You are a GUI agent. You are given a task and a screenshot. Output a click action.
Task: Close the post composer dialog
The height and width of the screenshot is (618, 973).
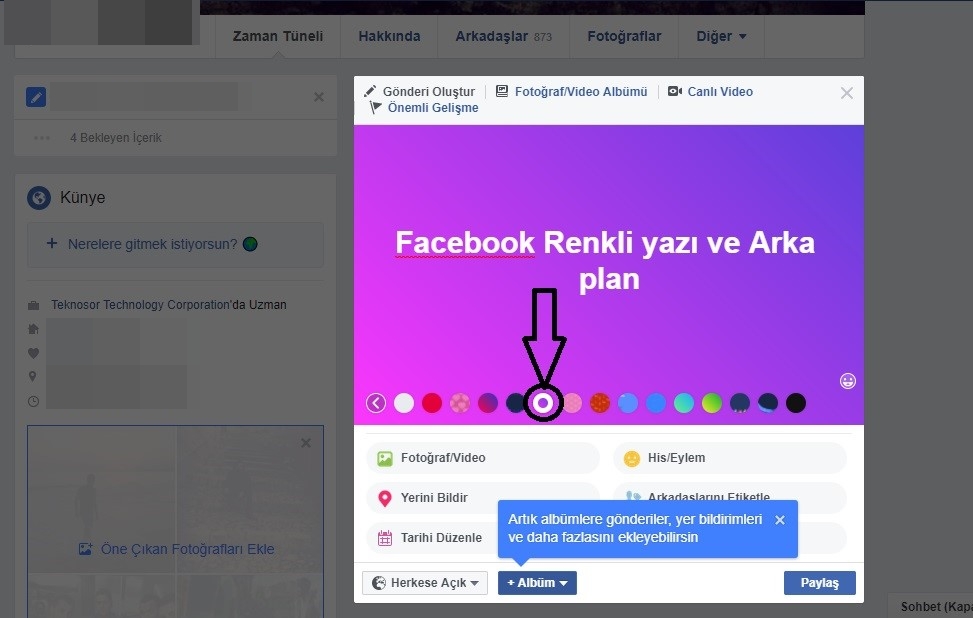coord(846,93)
